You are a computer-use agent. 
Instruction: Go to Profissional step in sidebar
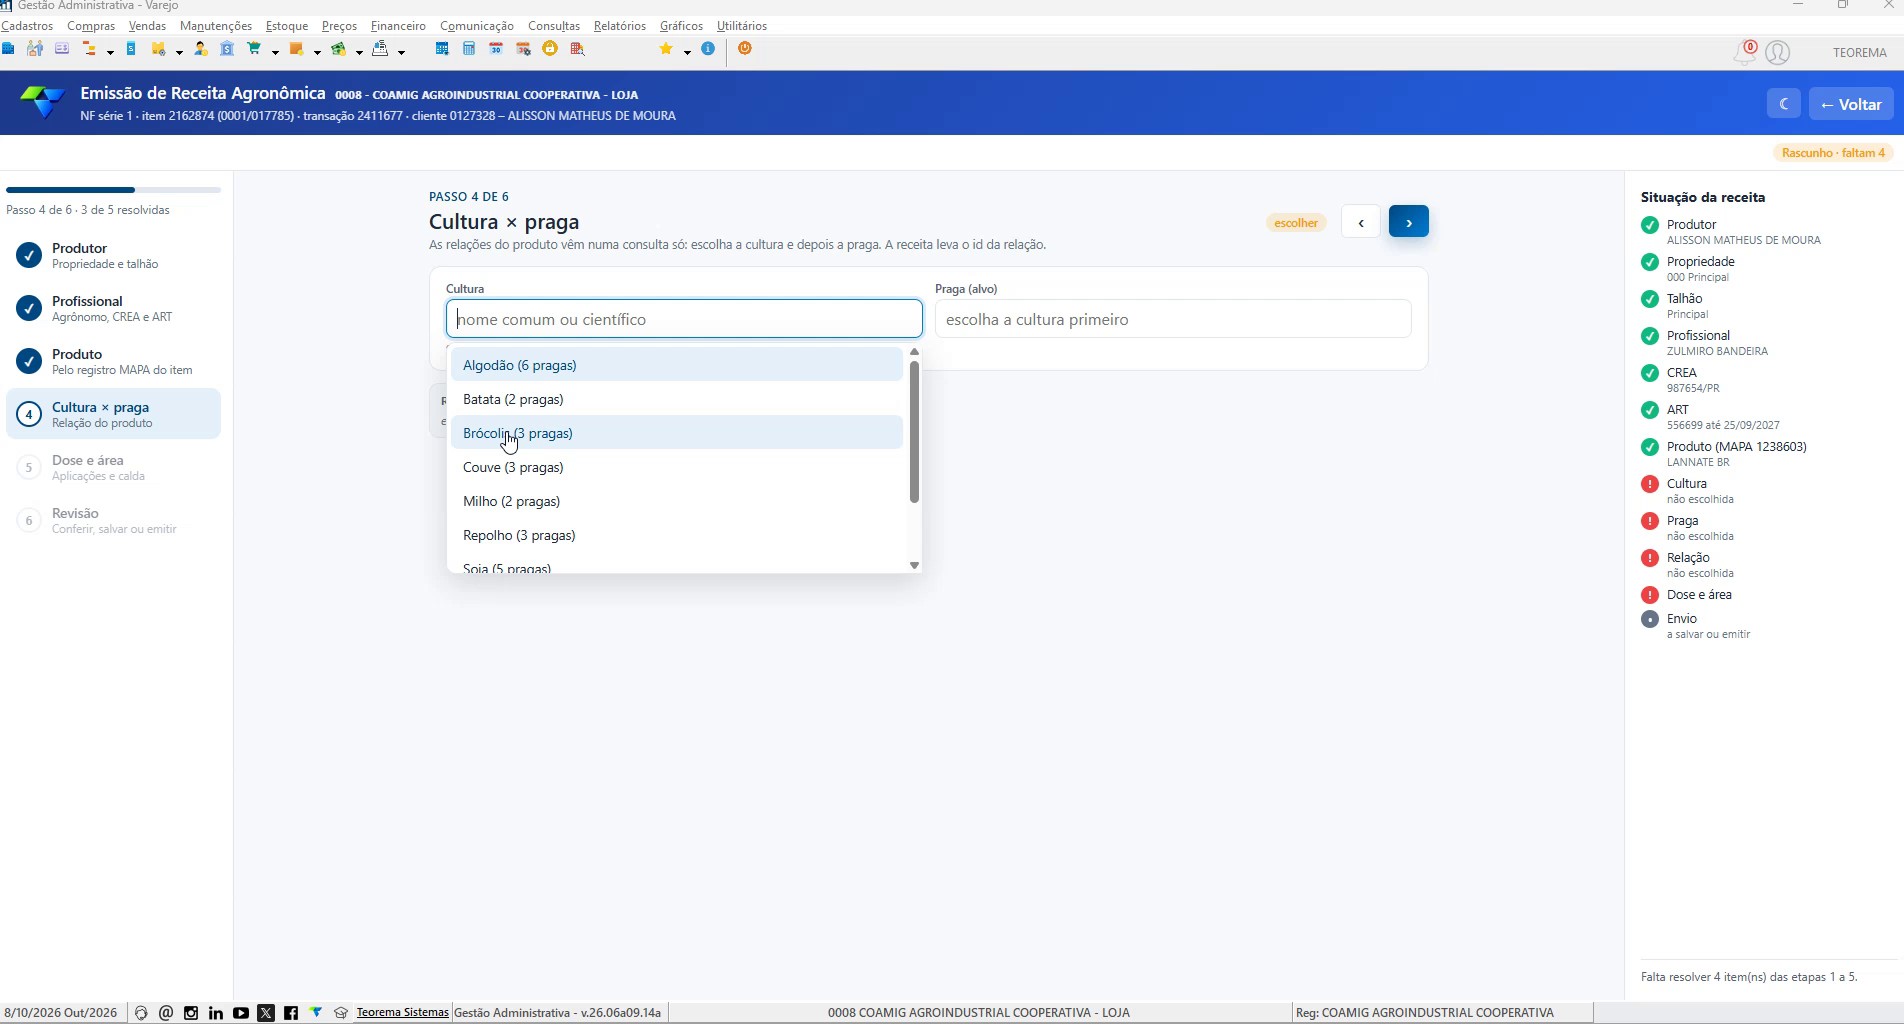tap(113, 308)
